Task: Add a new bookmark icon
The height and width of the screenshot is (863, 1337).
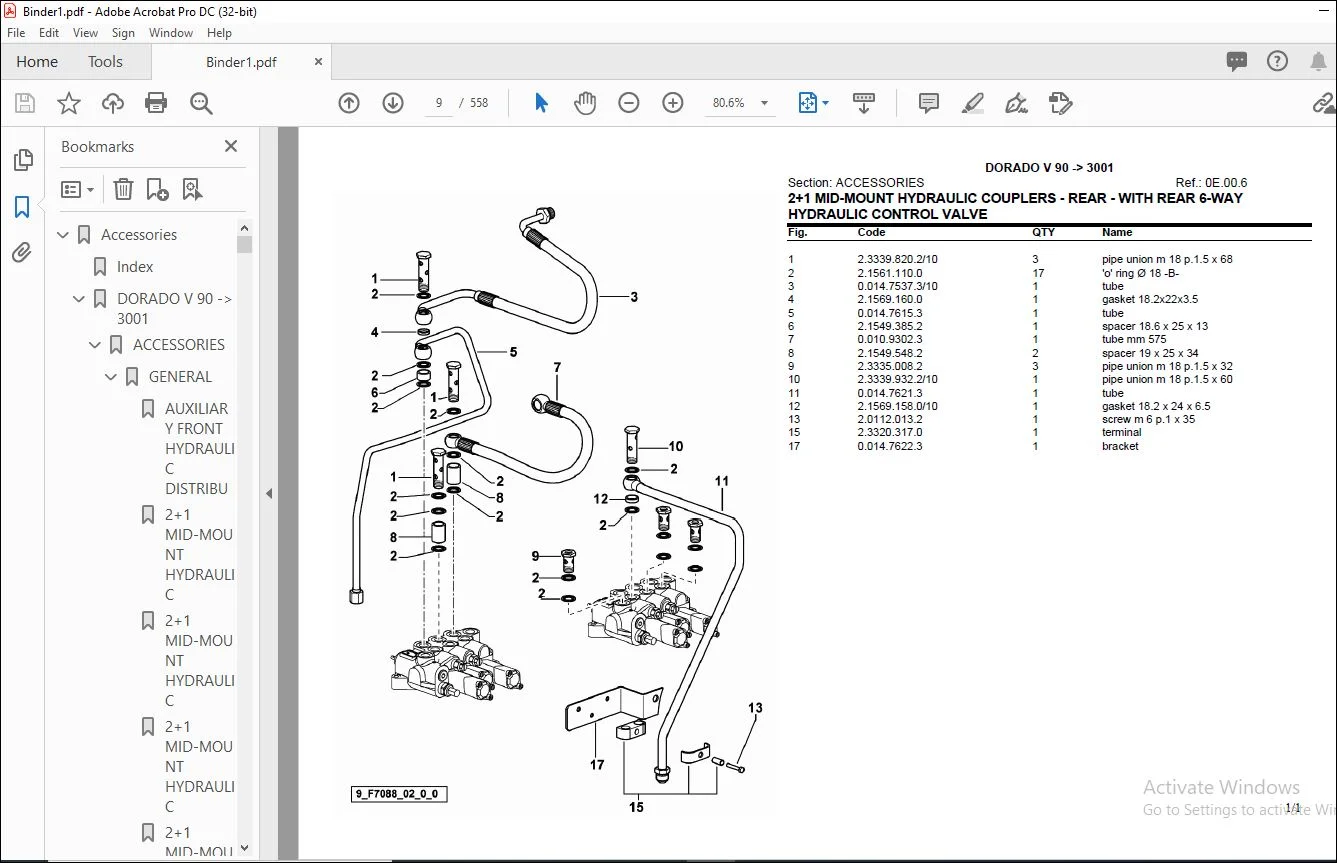Action: 157,189
